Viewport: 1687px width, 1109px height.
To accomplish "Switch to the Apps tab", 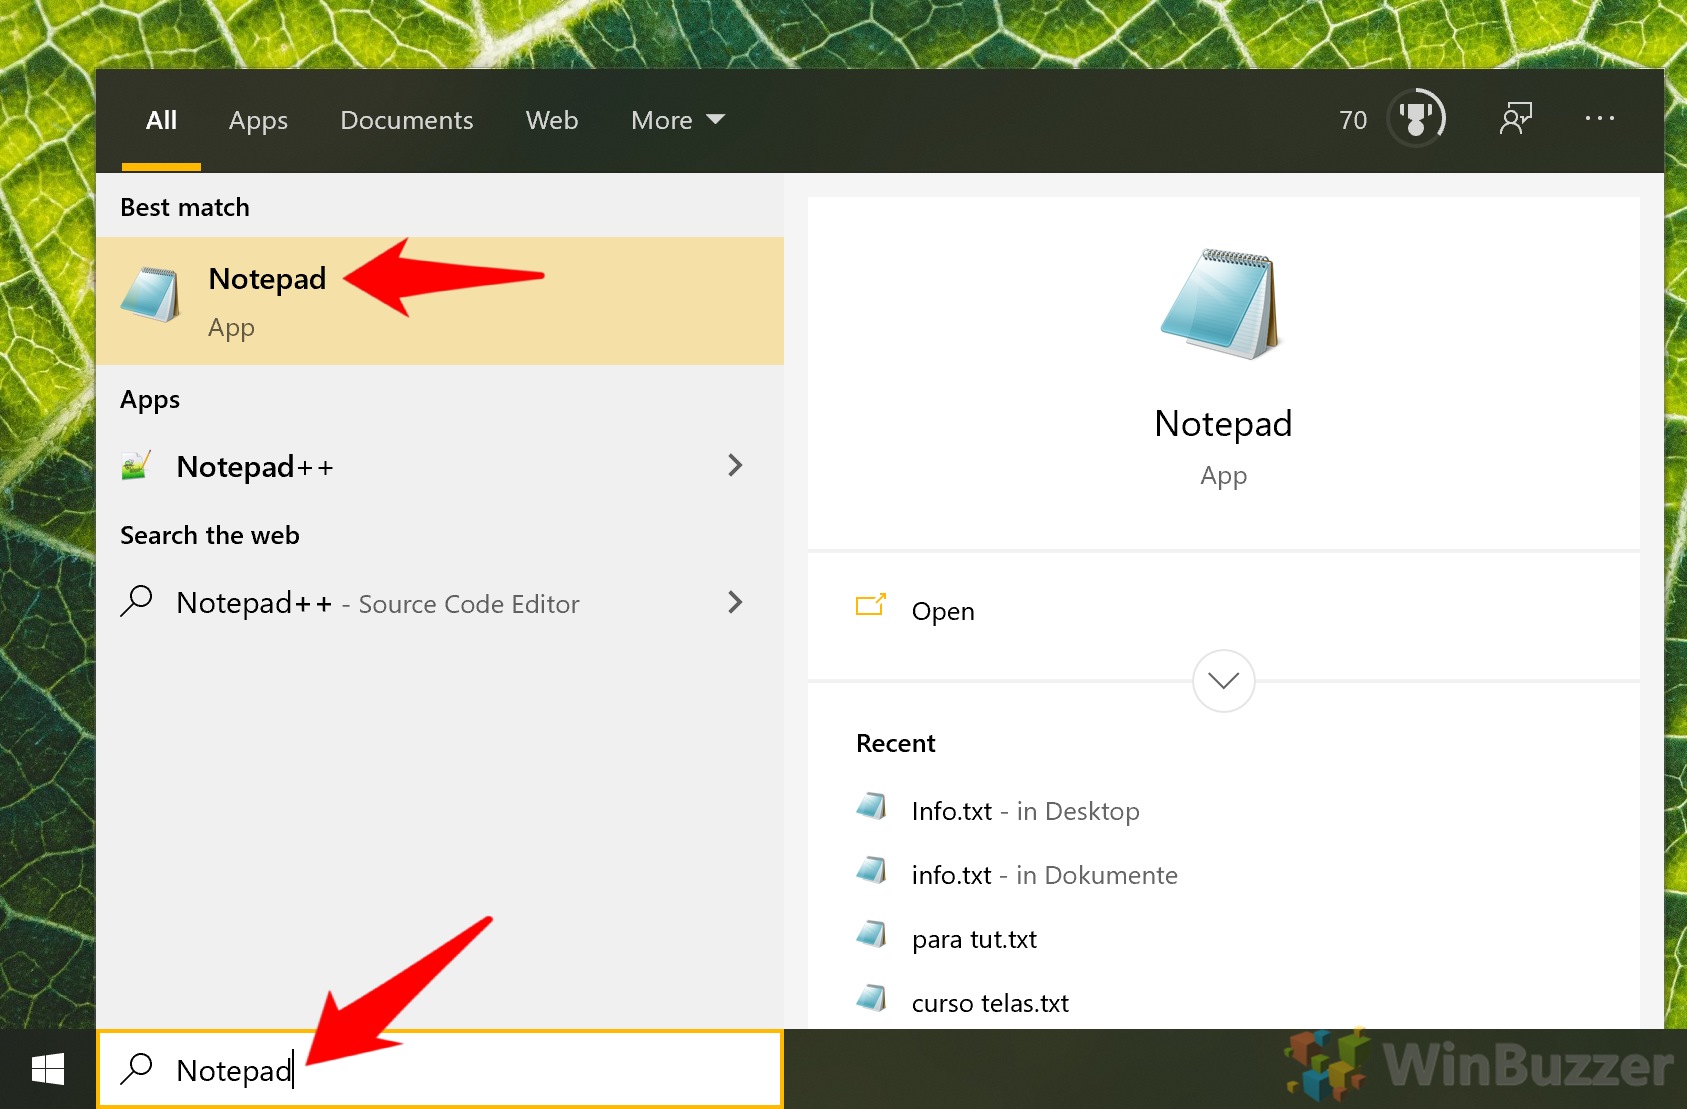I will click(258, 120).
